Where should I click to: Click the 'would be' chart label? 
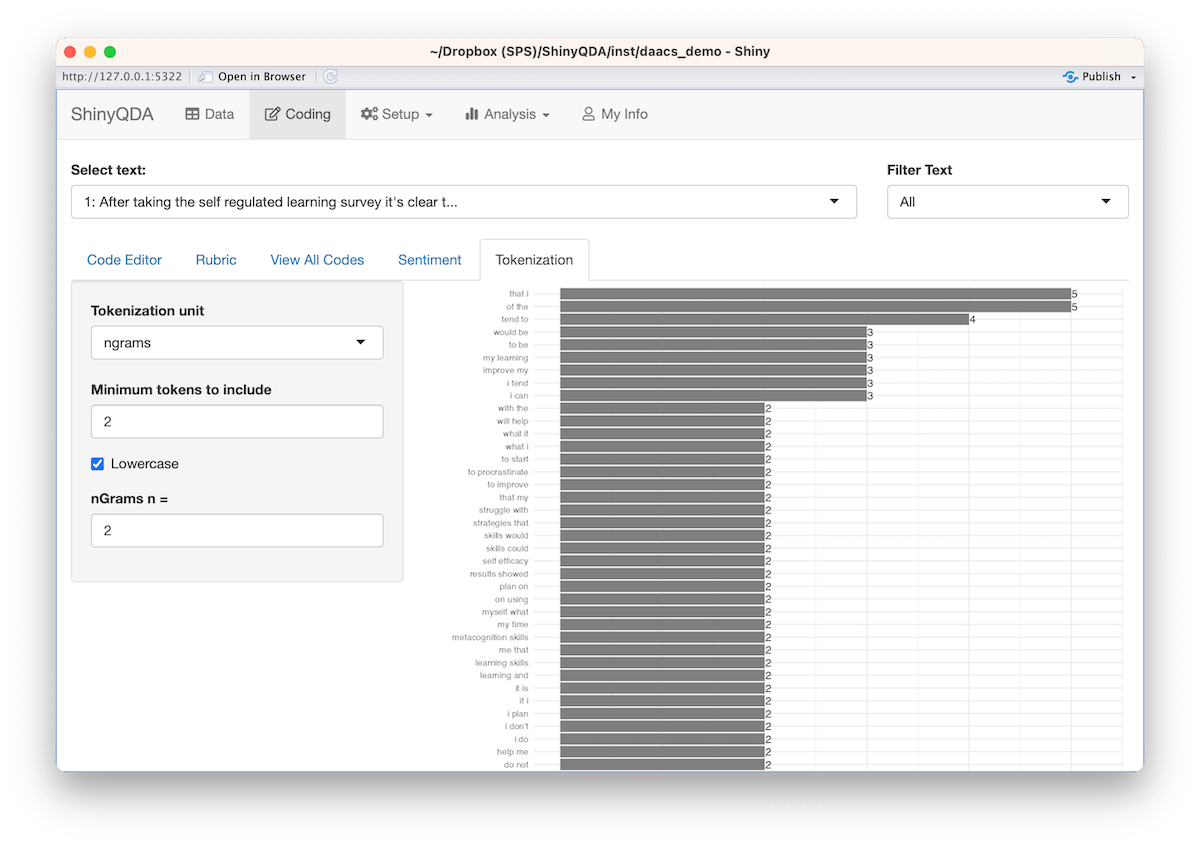click(x=510, y=332)
